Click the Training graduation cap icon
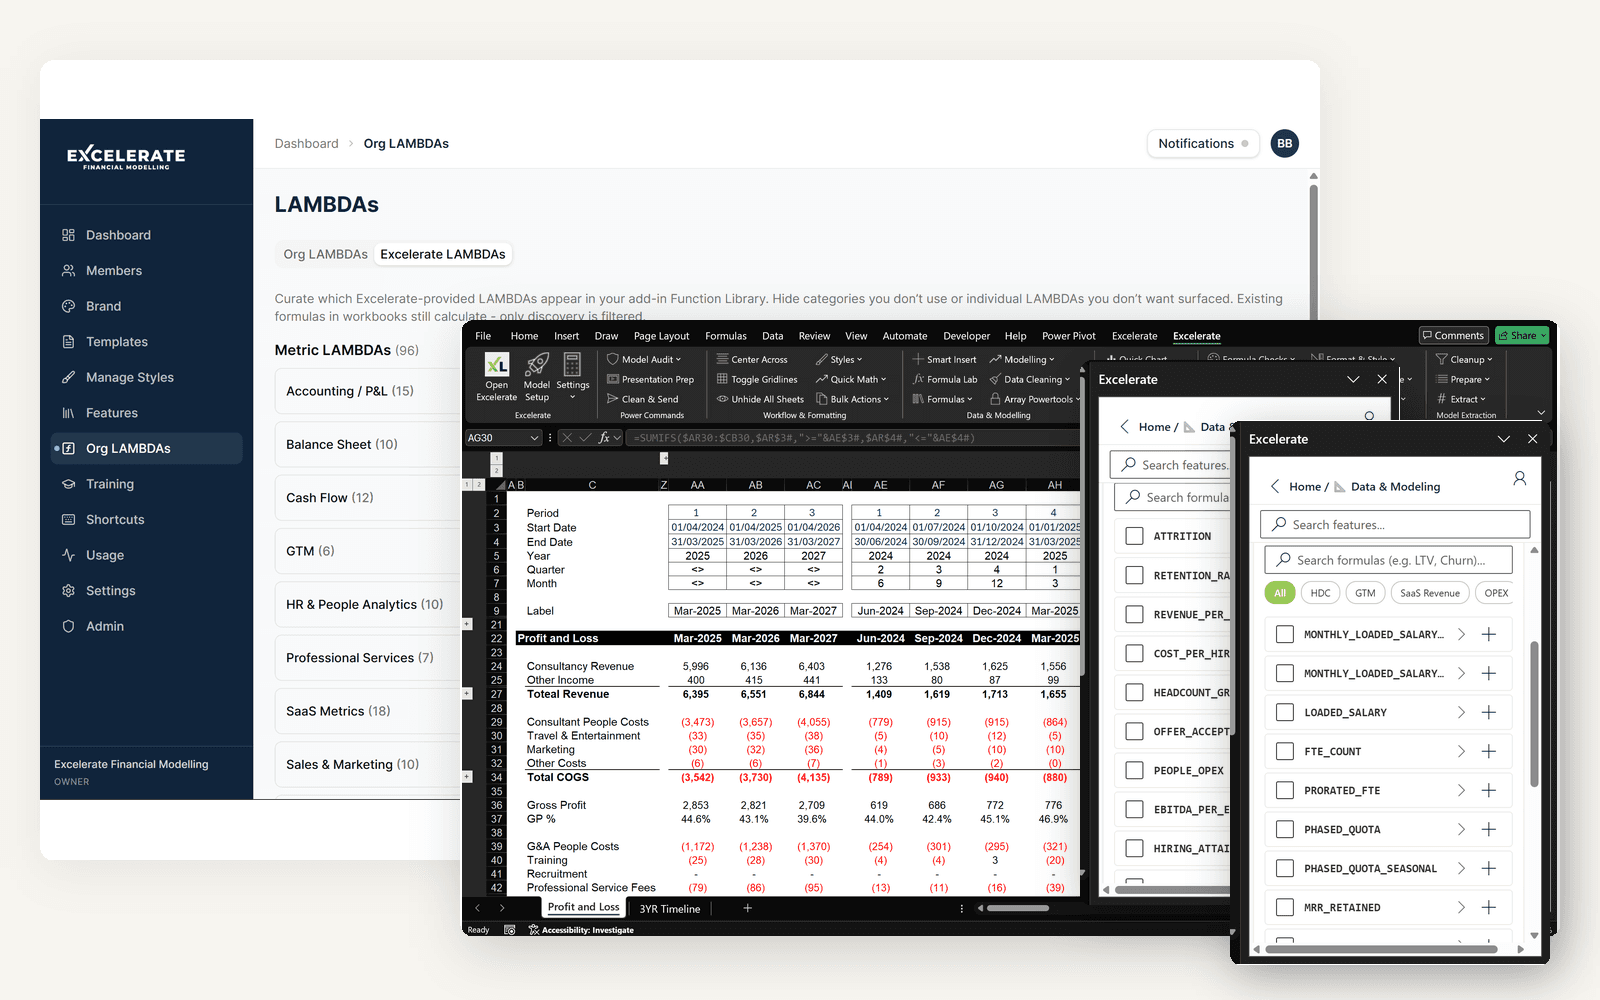Image resolution: width=1600 pixels, height=1000 pixels. 68,484
